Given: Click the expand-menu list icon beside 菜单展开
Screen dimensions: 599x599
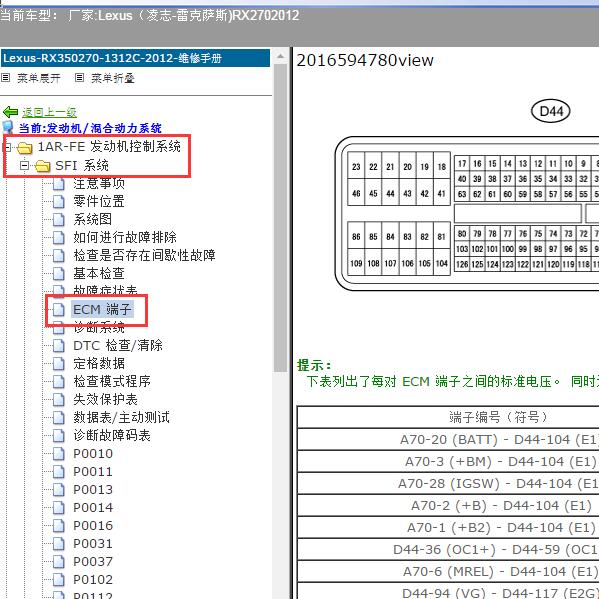Looking at the screenshot, I should pos(5,78).
